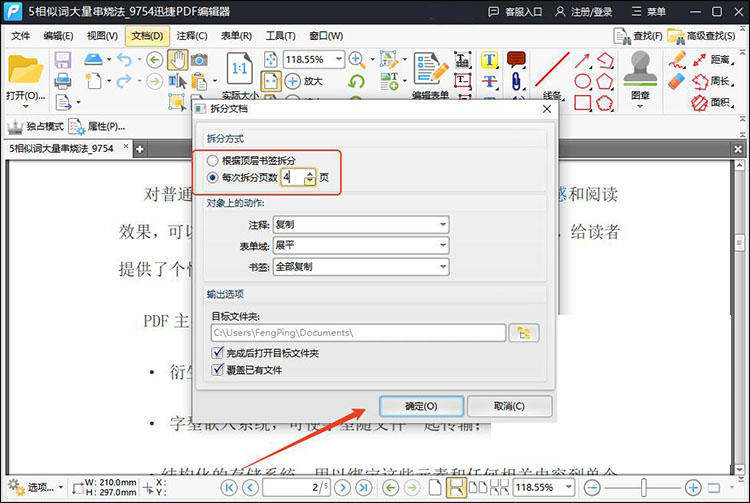Screen dimensions: 750x503
Task: Select the Hand tool in toolbar
Action: 178,60
